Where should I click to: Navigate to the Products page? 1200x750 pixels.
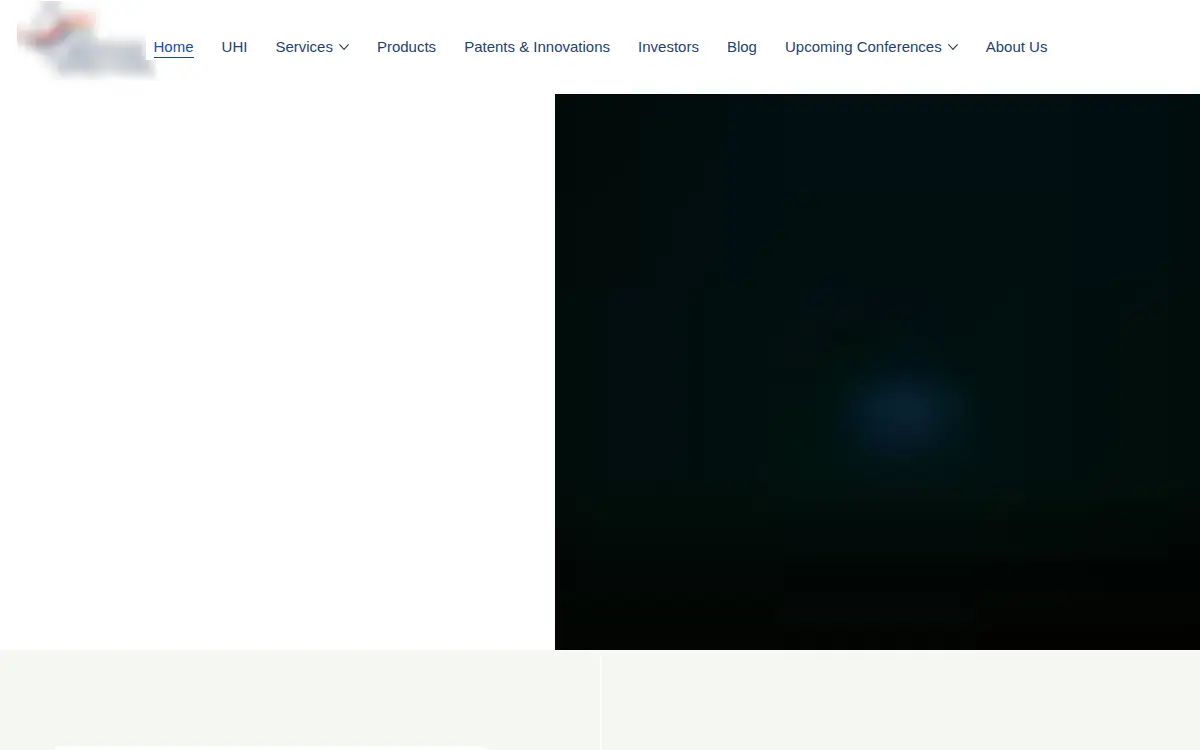tap(406, 47)
